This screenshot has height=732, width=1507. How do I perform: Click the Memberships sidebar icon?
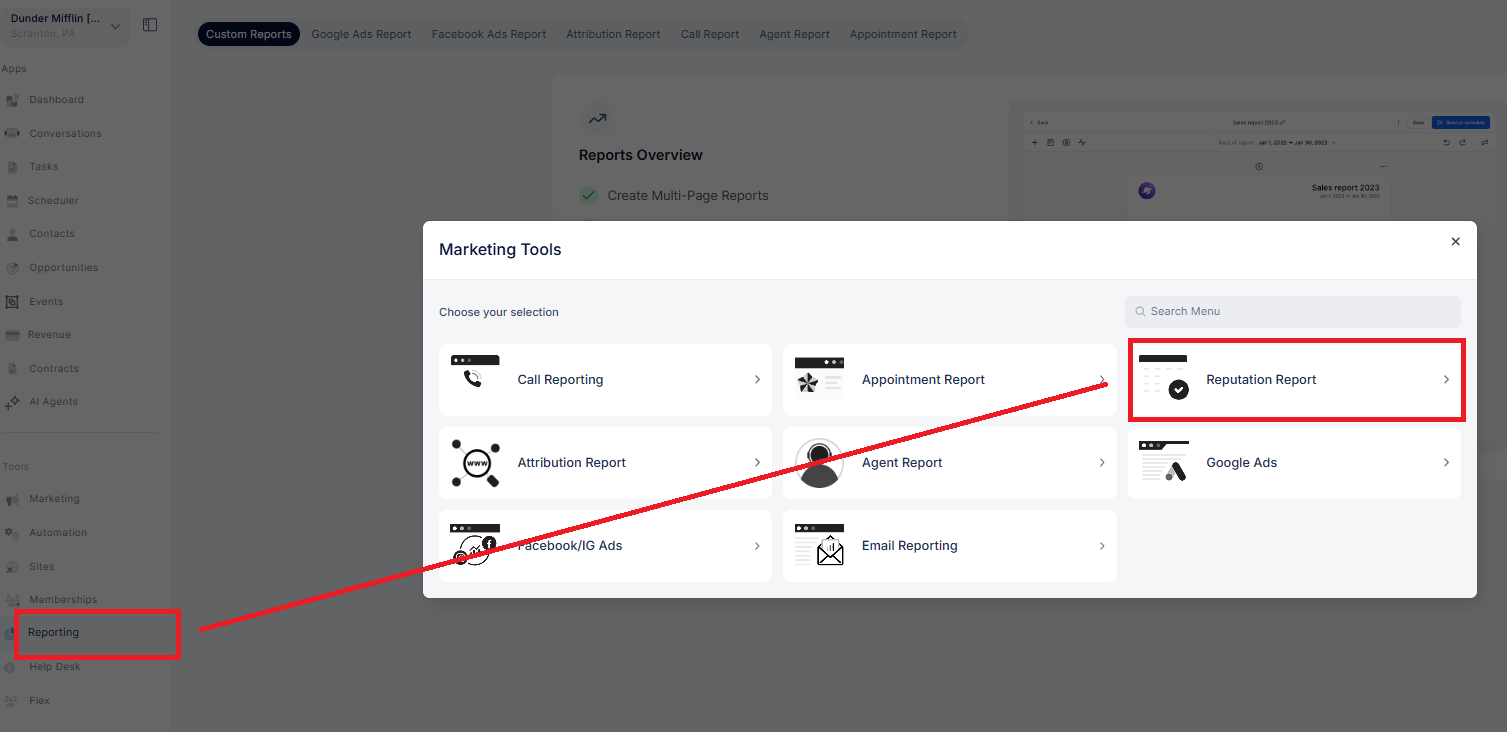[12, 600]
